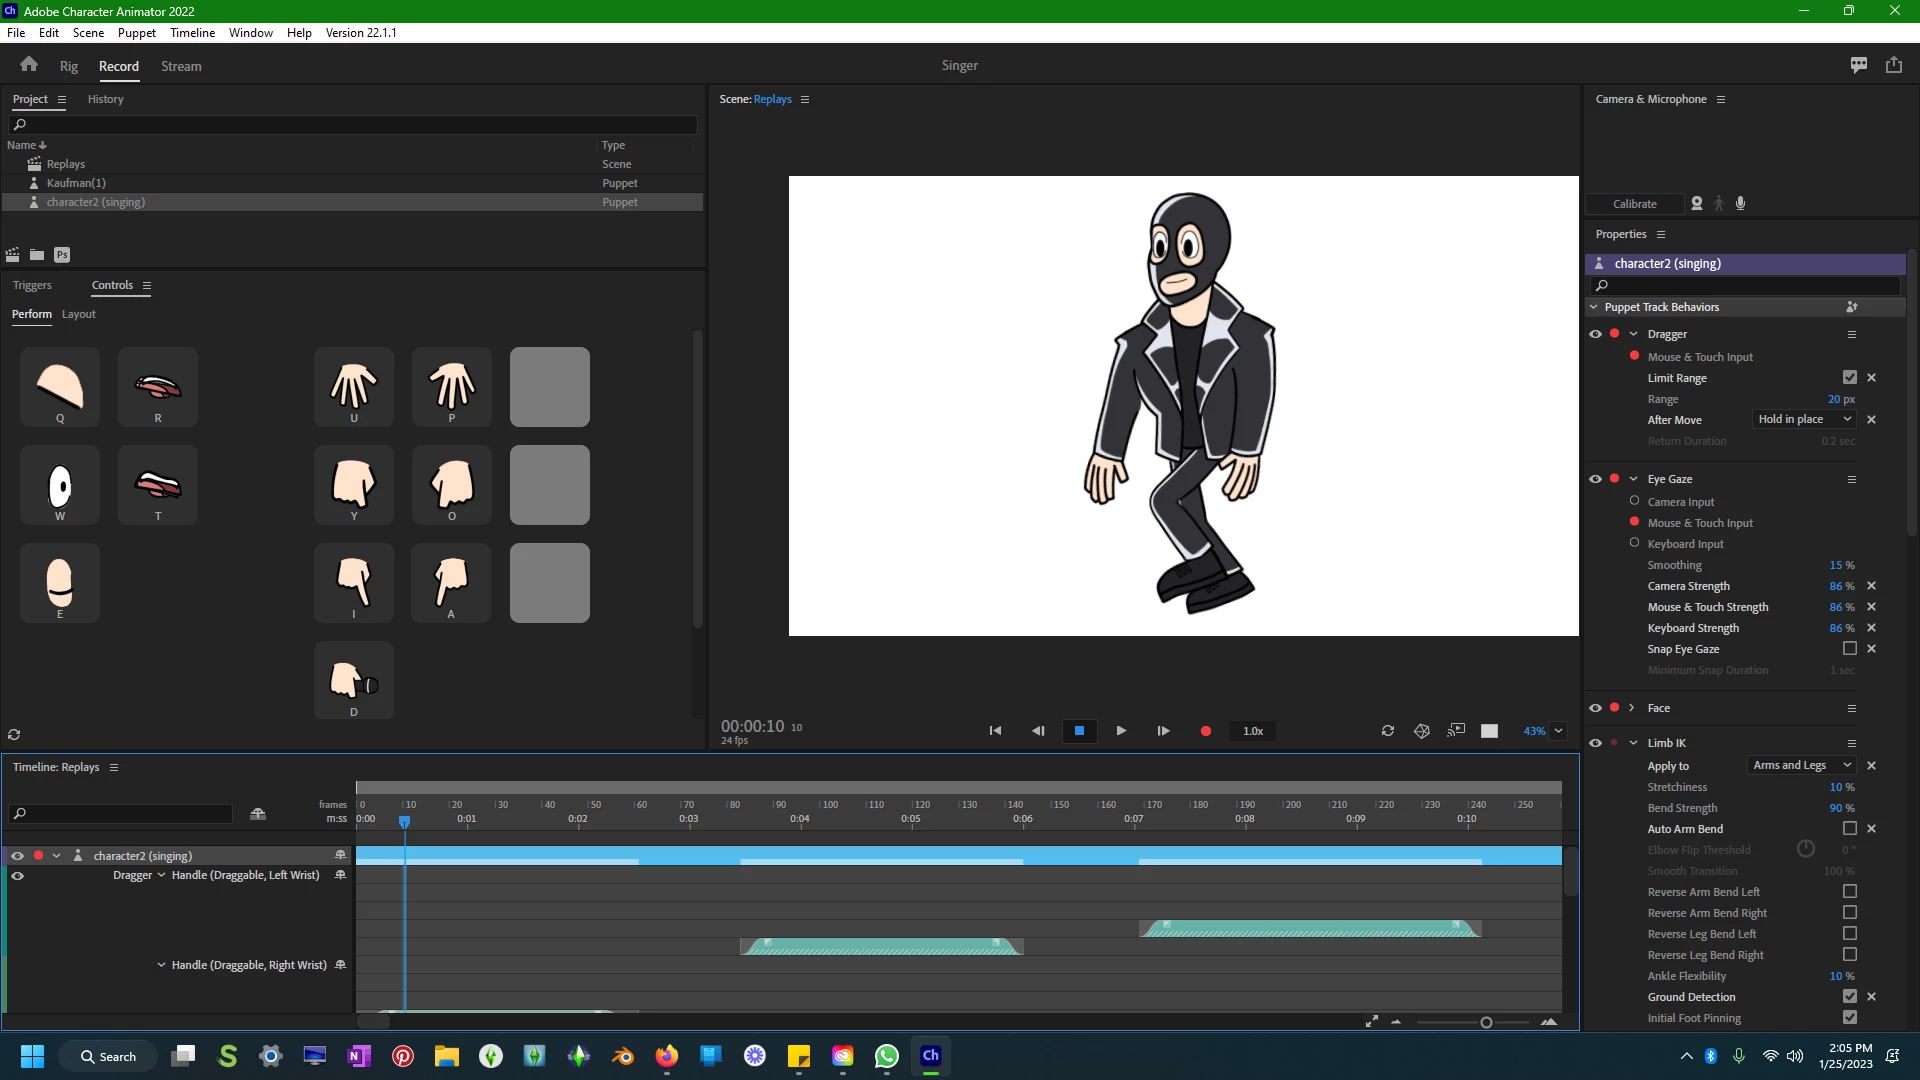Enable the Snap Eye Gaze checkbox
The image size is (1920, 1080).
pyautogui.click(x=1849, y=649)
